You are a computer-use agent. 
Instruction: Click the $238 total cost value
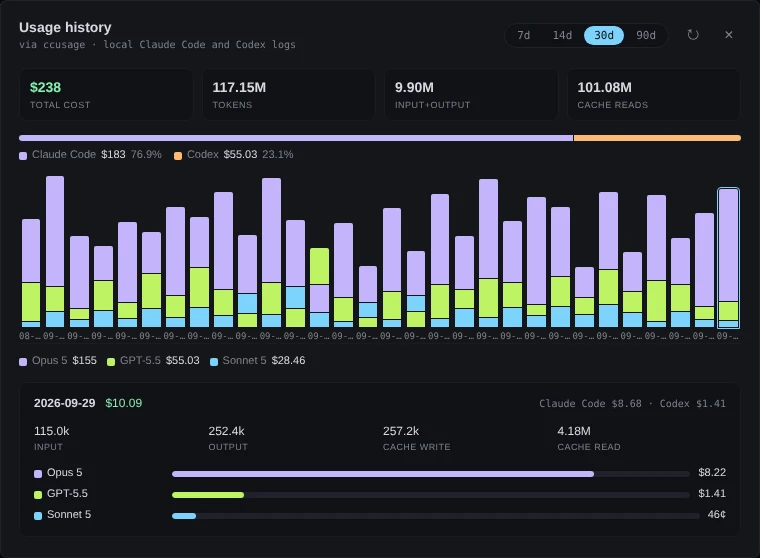point(45,87)
